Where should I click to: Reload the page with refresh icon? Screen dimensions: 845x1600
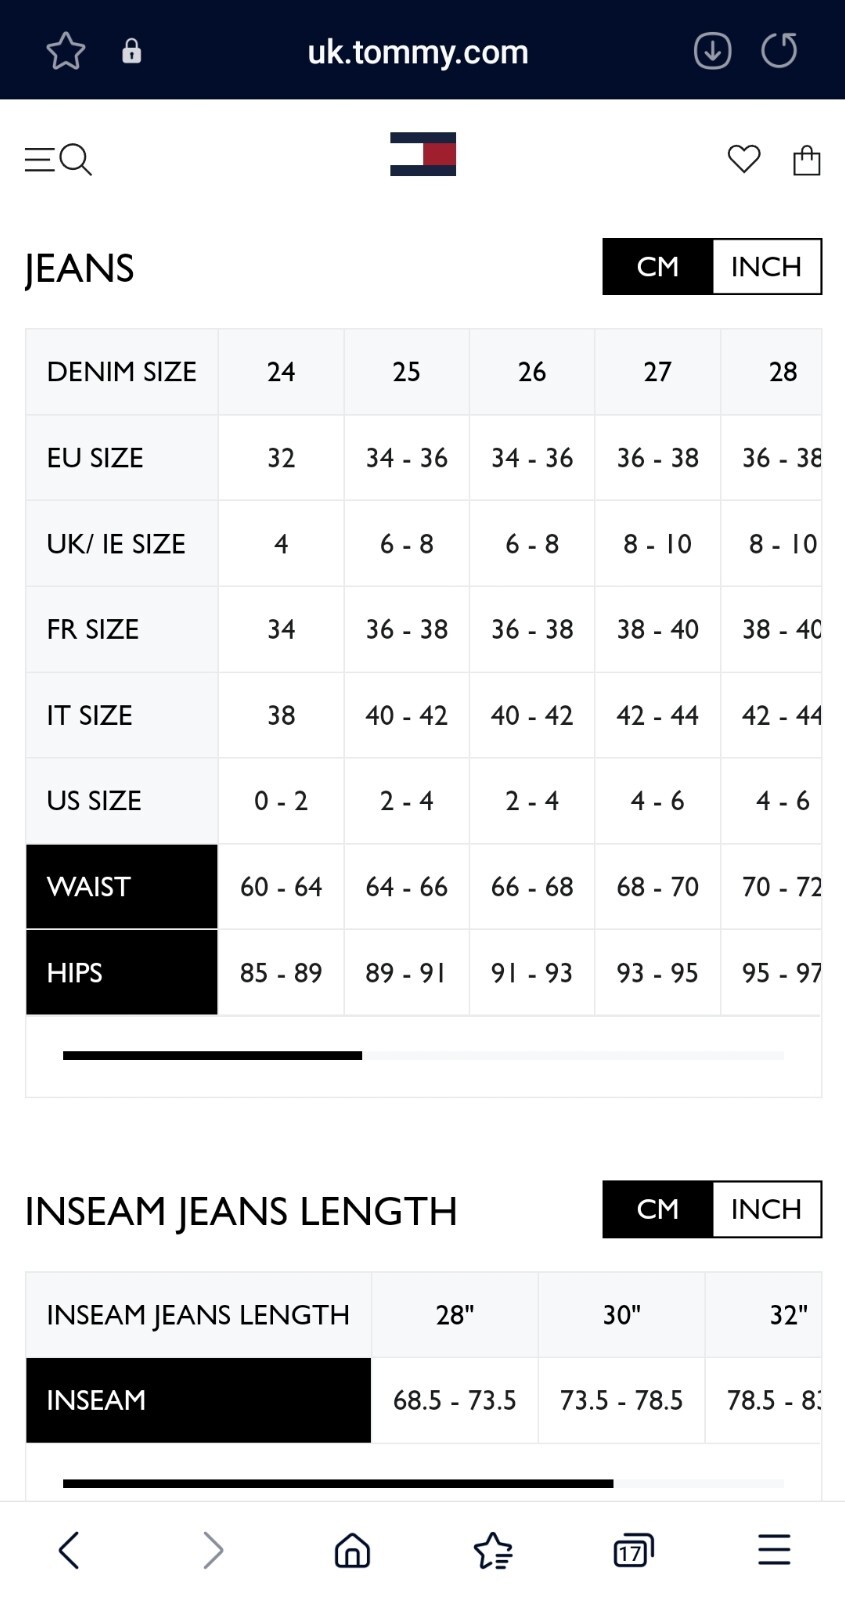(x=779, y=51)
